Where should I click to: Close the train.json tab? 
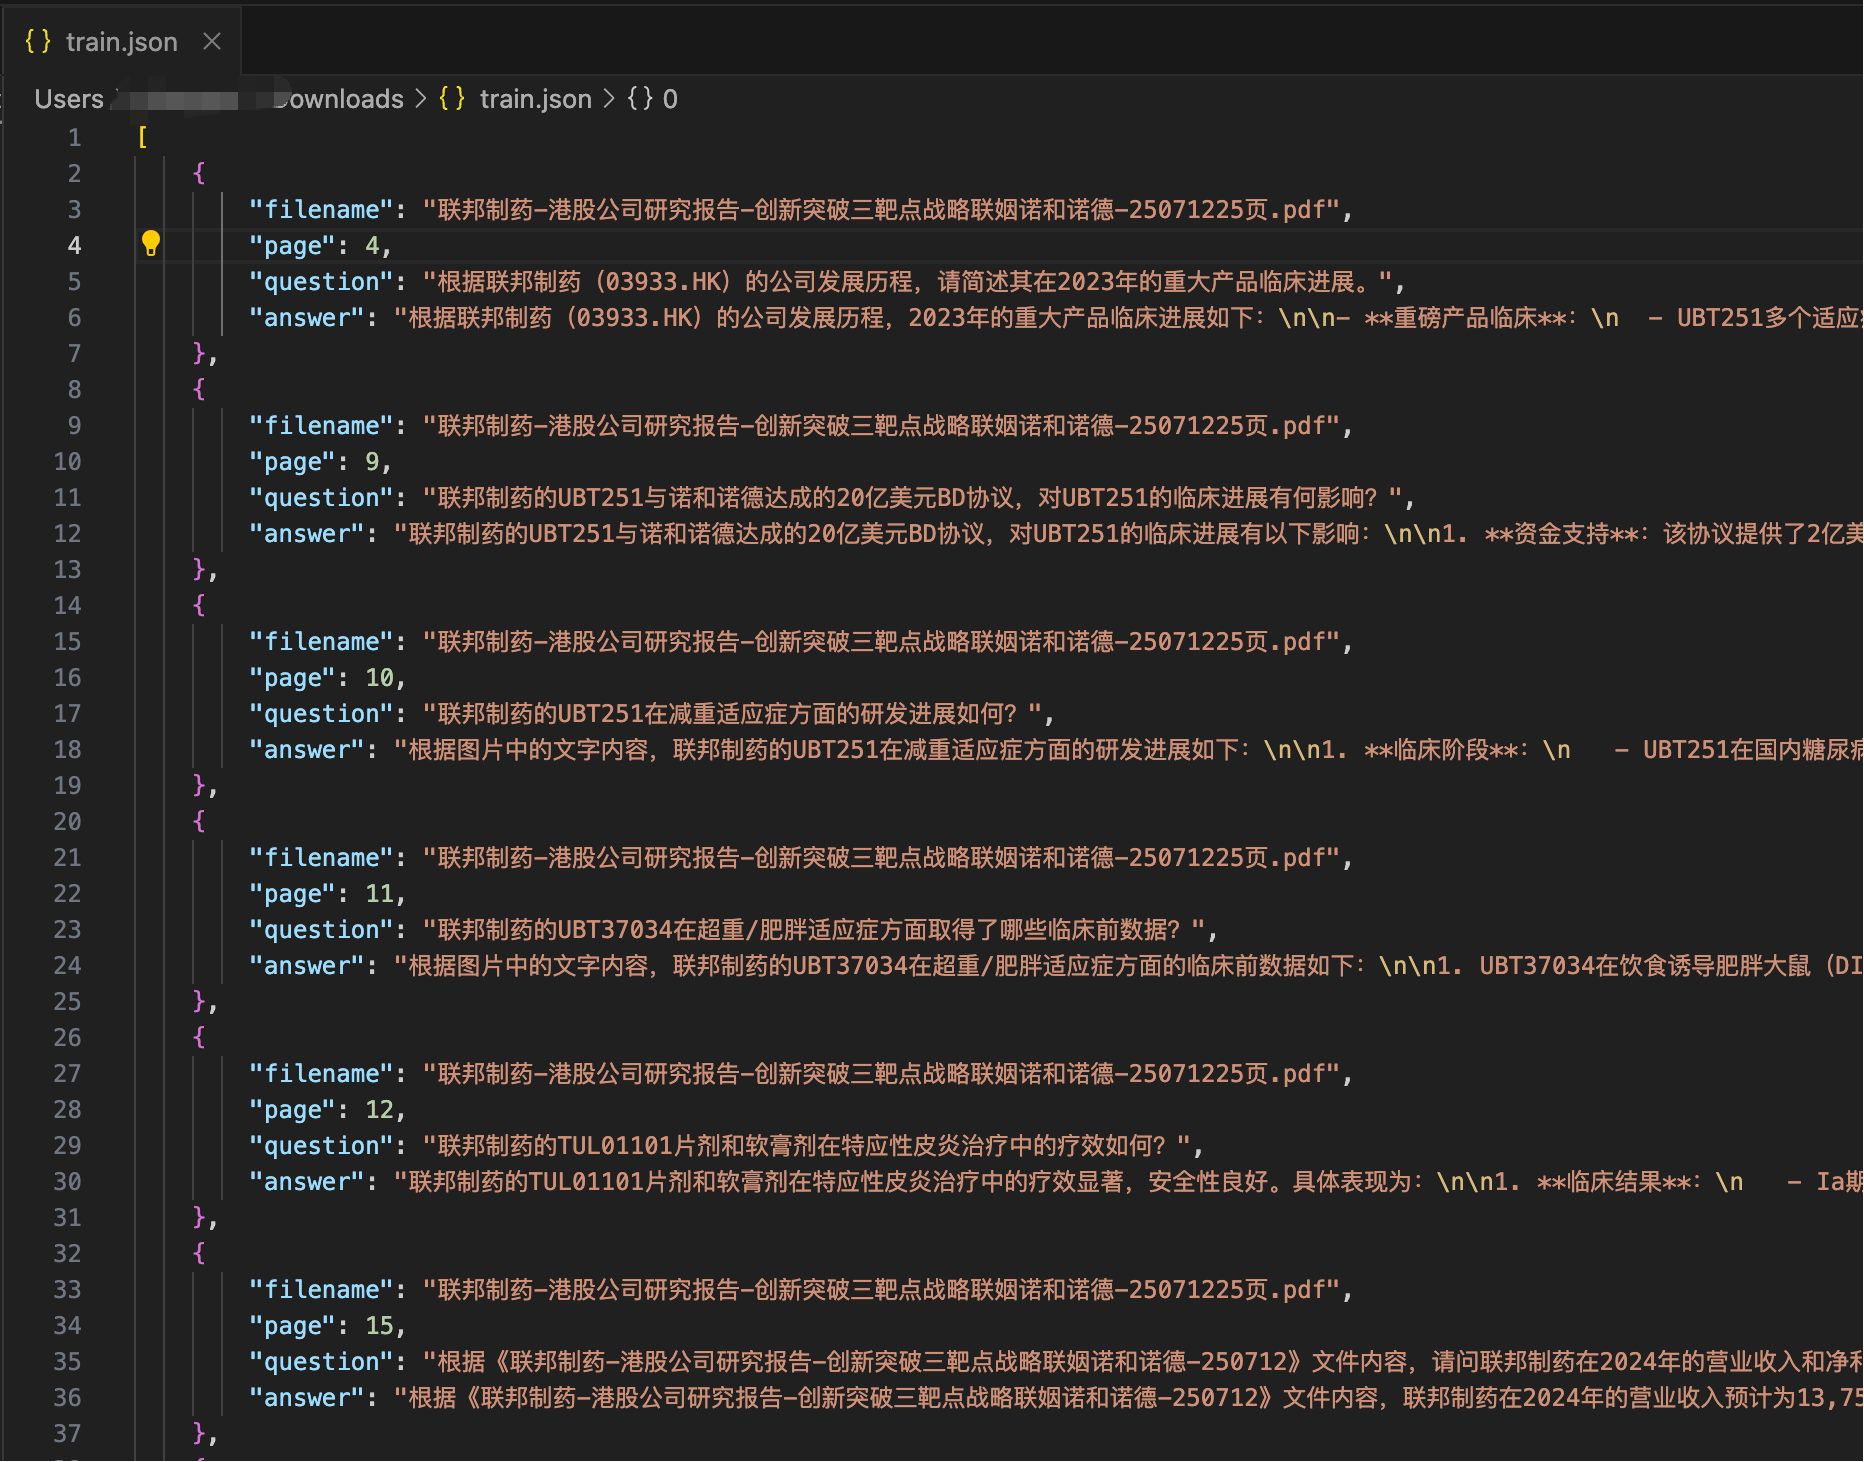(x=211, y=42)
